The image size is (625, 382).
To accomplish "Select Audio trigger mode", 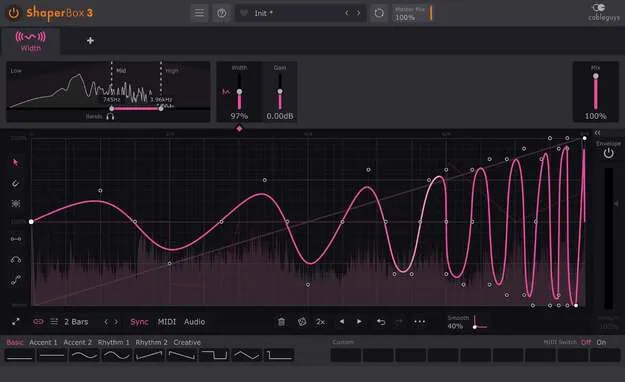I will point(195,322).
